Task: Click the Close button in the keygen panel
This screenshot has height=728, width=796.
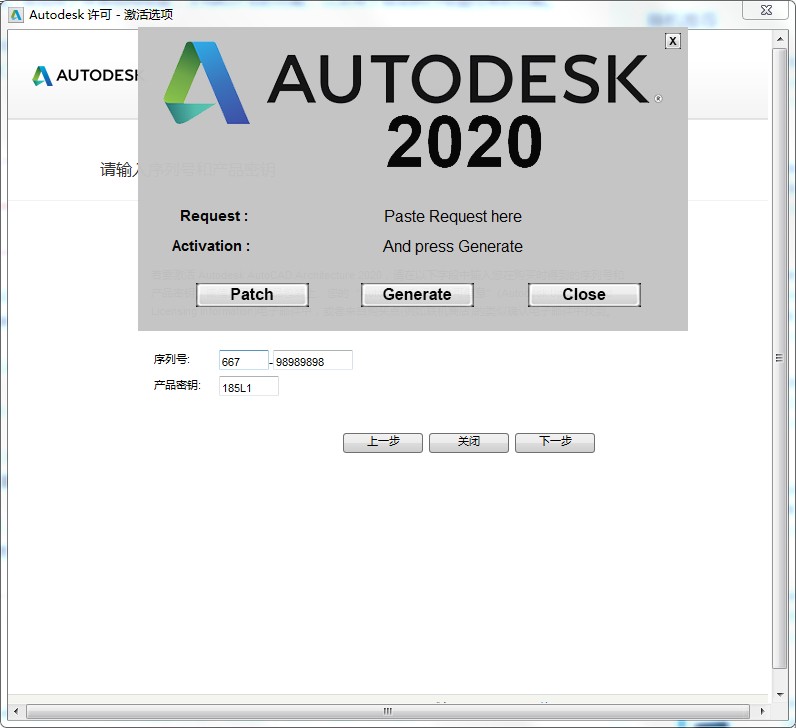Action: click(x=584, y=295)
